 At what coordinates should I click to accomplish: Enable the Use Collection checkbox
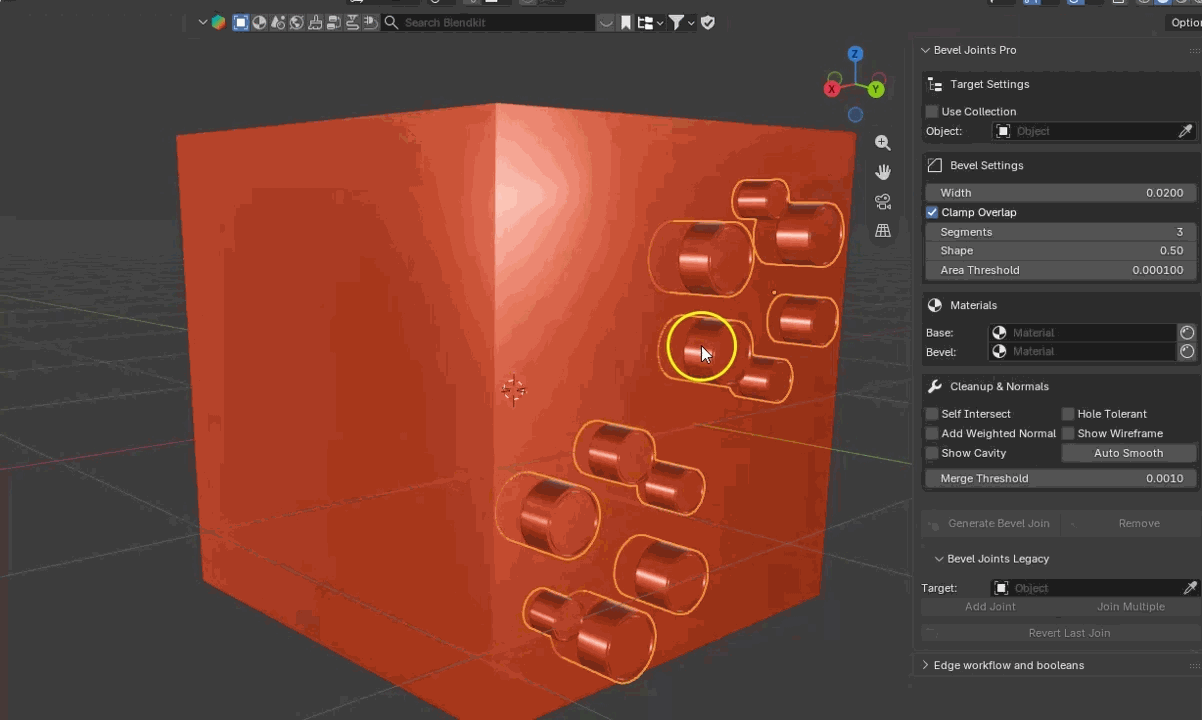pos(932,111)
